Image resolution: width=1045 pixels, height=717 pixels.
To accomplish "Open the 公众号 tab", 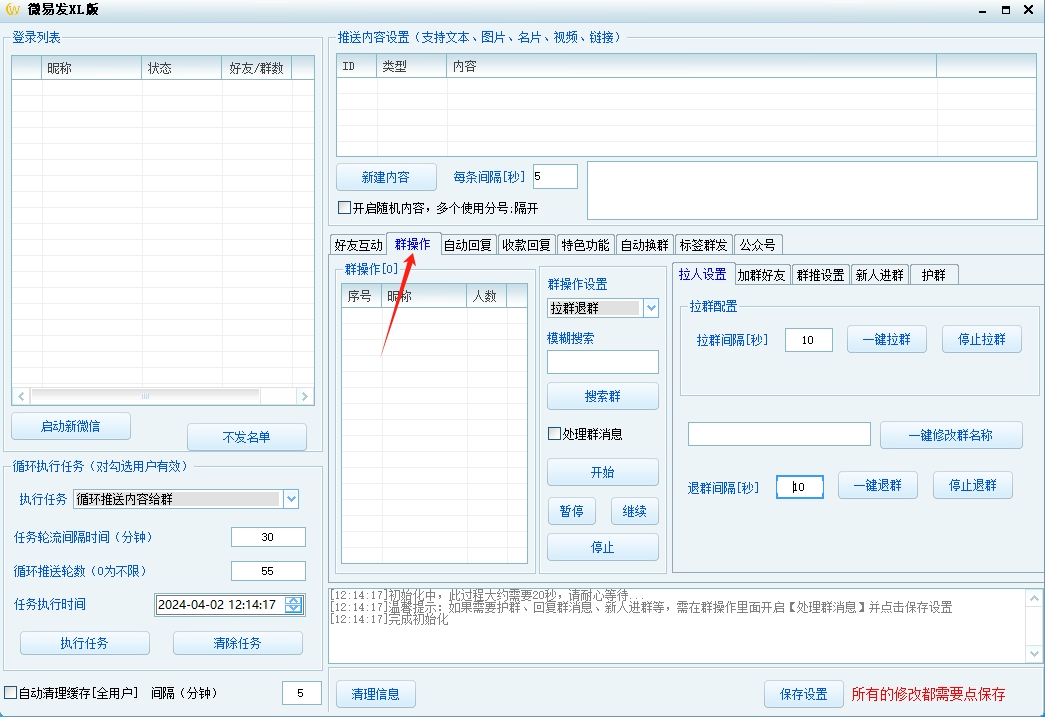I will pos(758,245).
